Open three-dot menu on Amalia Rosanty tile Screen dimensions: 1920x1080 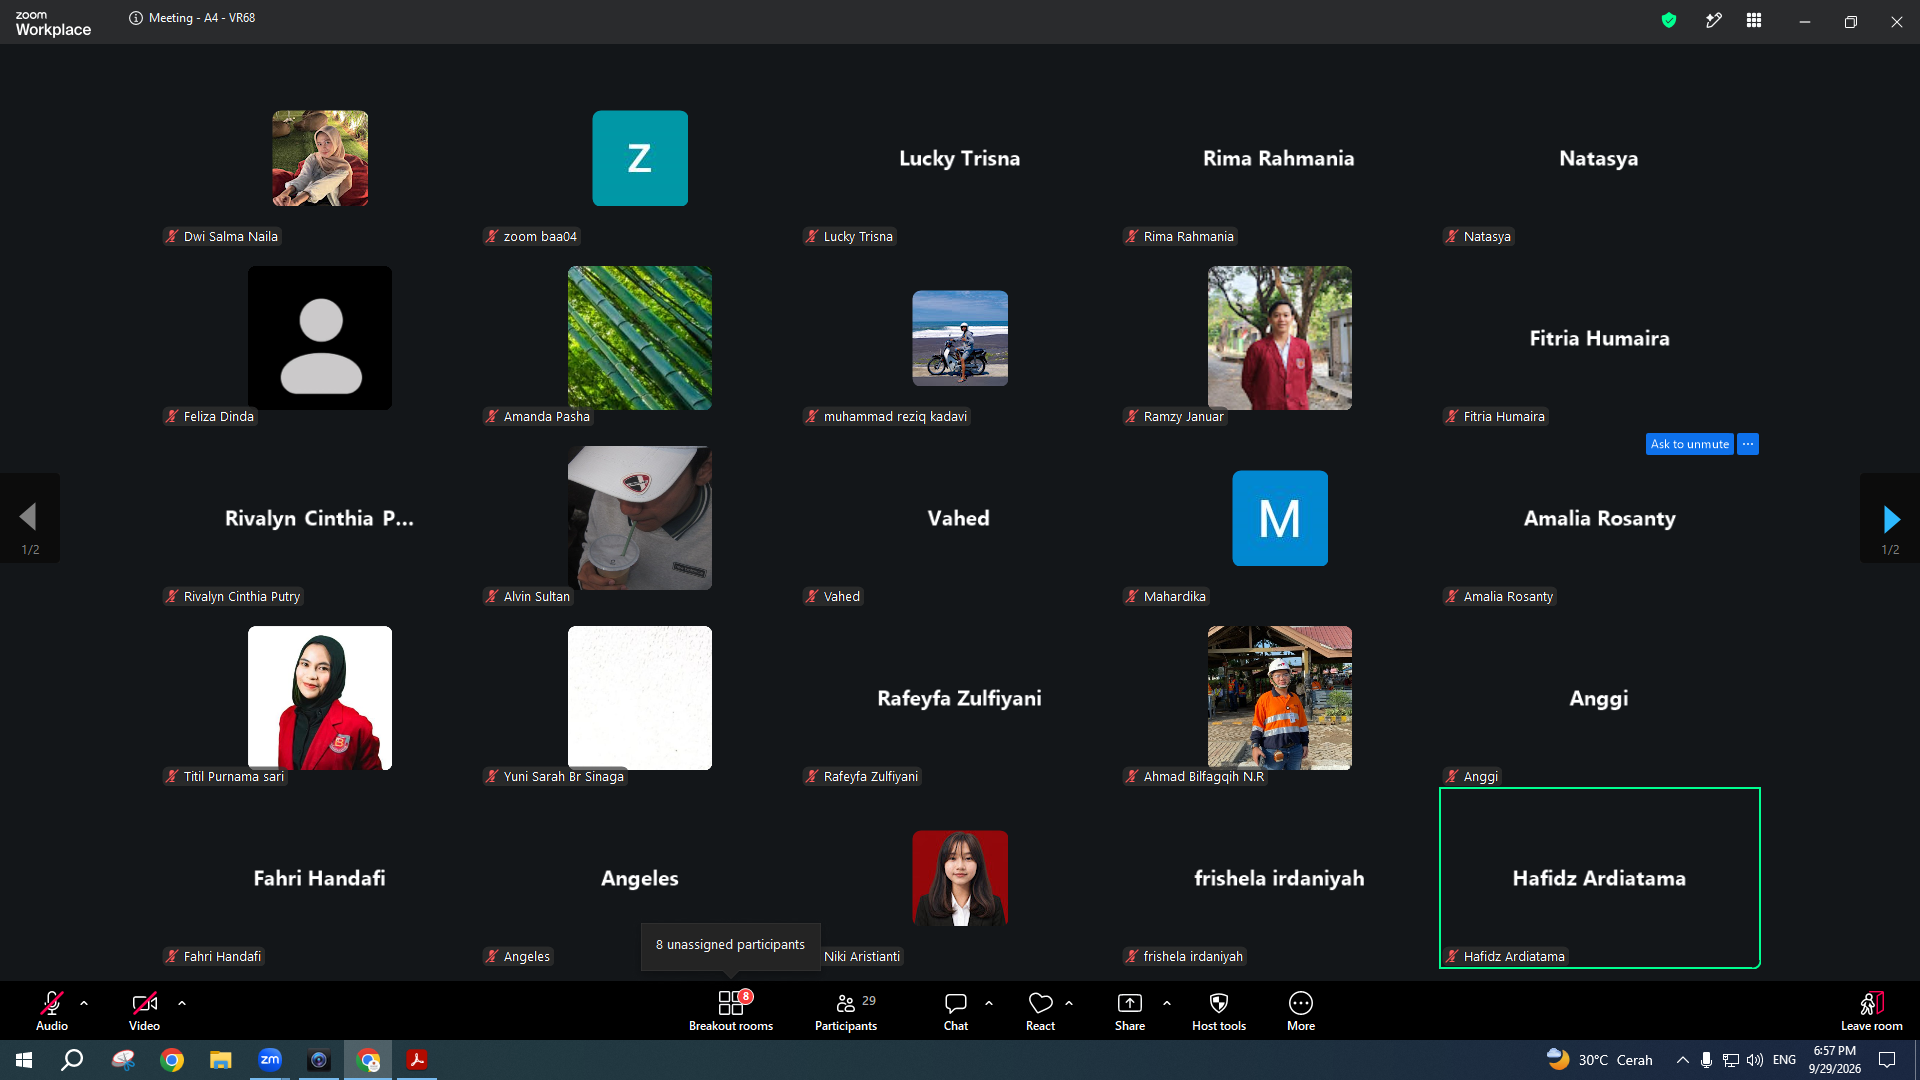click(1748, 444)
